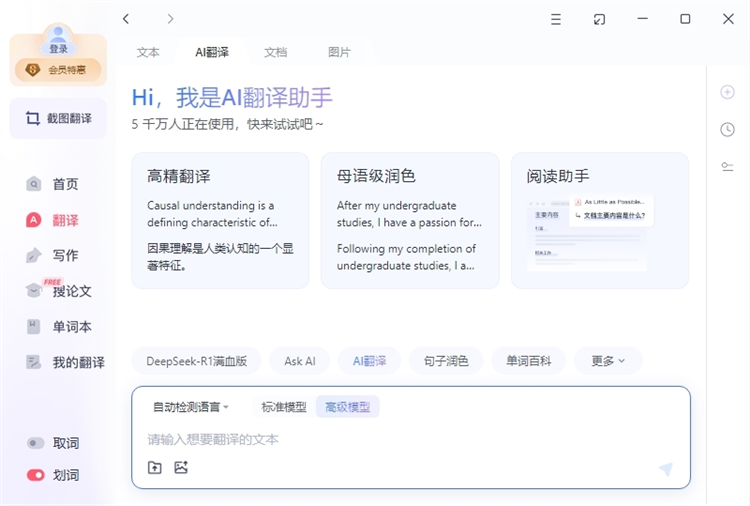Open the 会员特惠 membership offer
This screenshot has width=750, height=506.
[58, 70]
